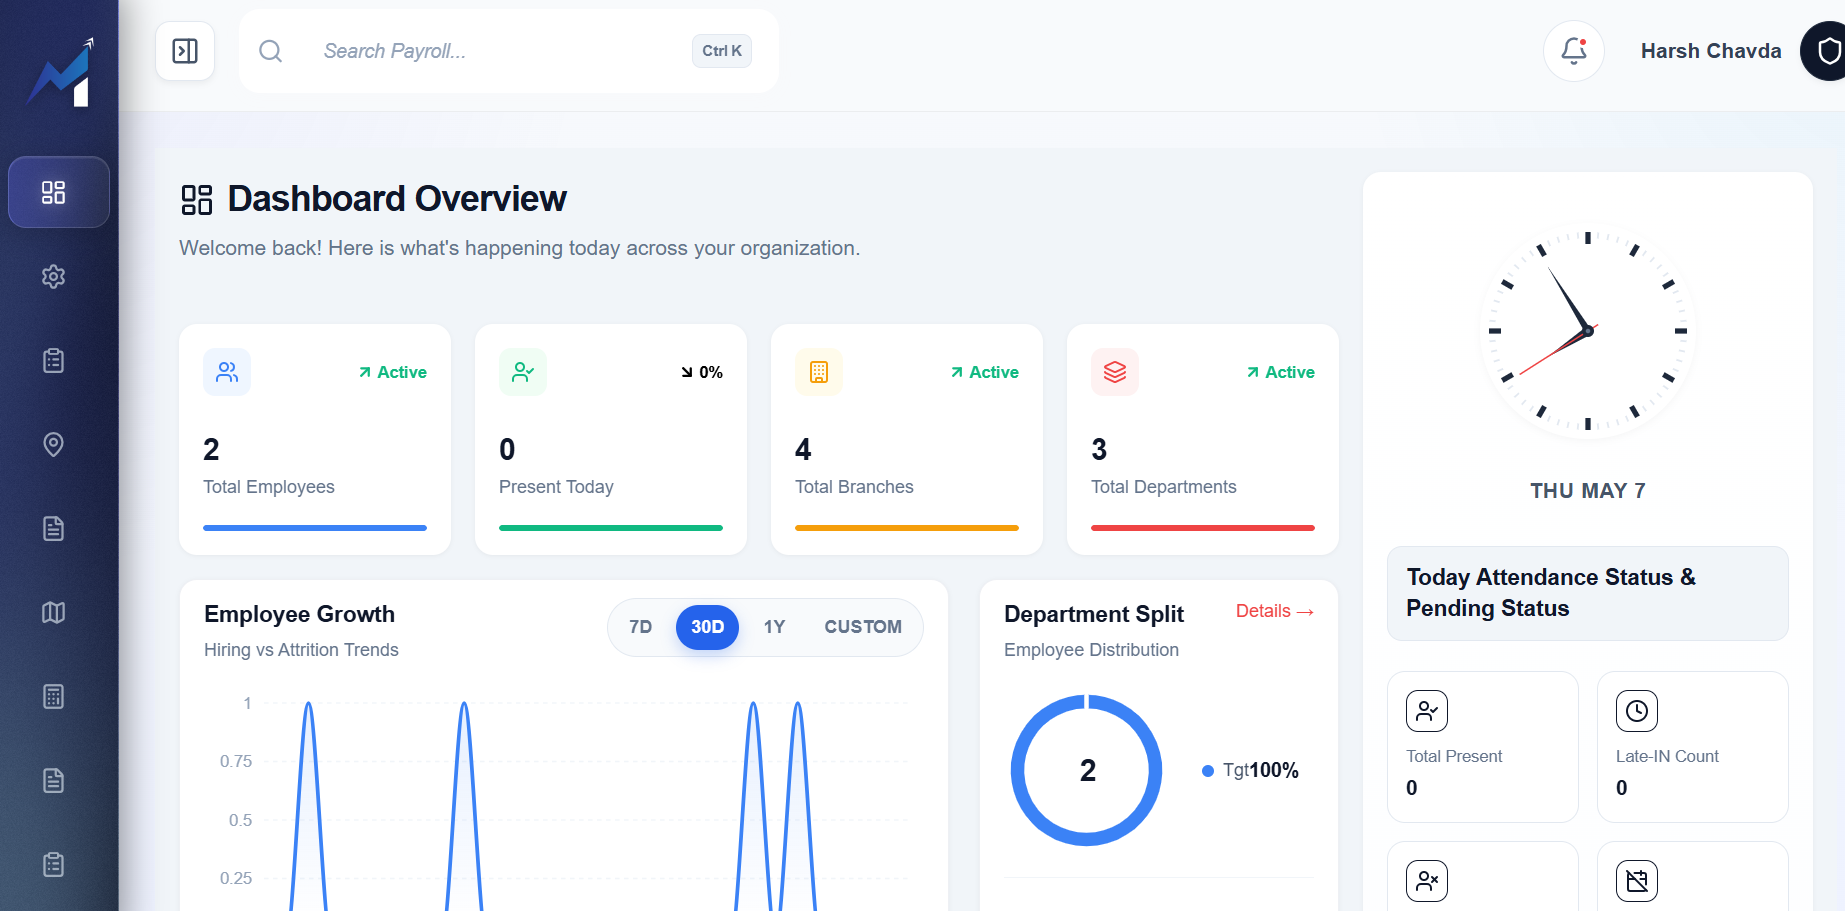Select the 30D range tab
Screen dimensions: 1845x911
[707, 627]
